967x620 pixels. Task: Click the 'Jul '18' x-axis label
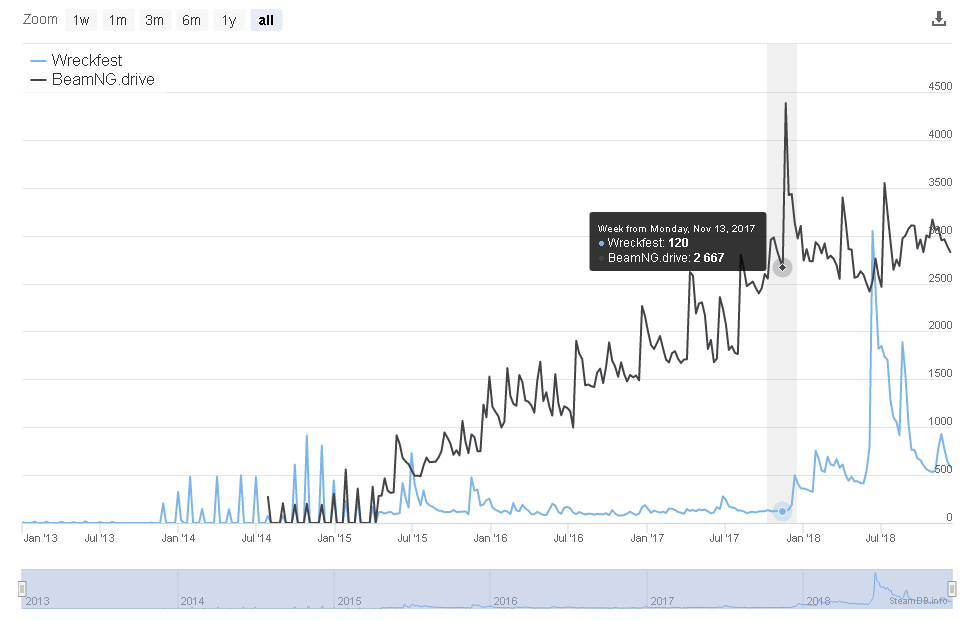(x=880, y=538)
